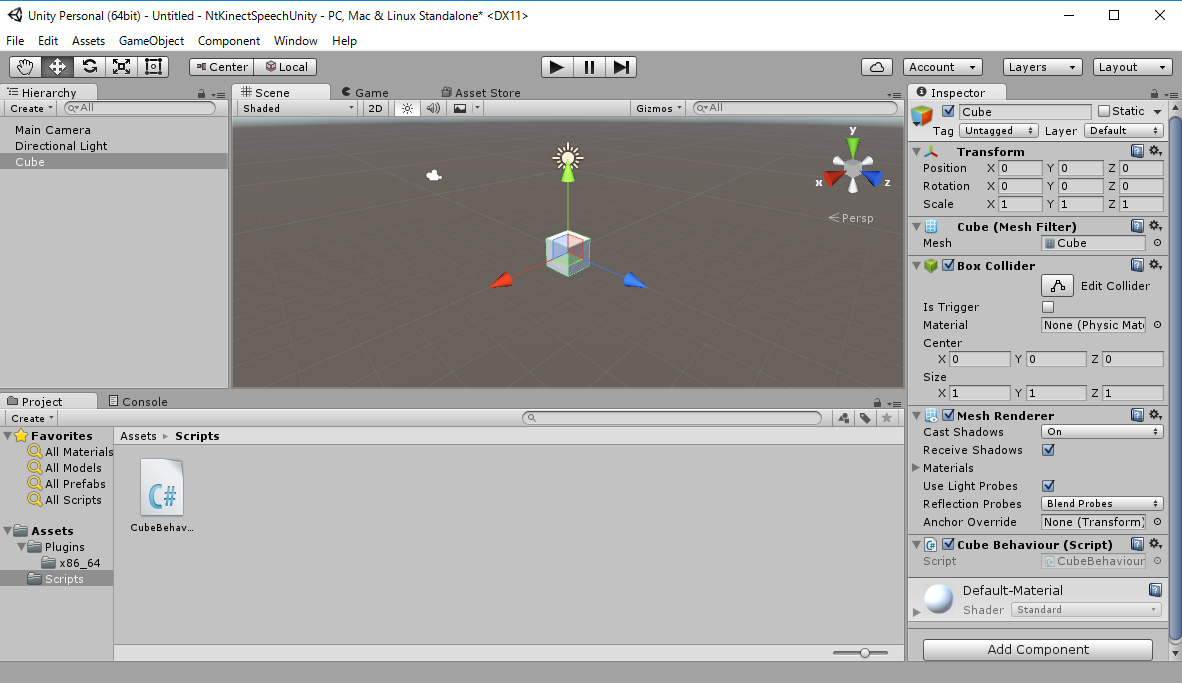1182x683 pixels.
Task: Toggle the Static checkbox
Action: click(1104, 111)
